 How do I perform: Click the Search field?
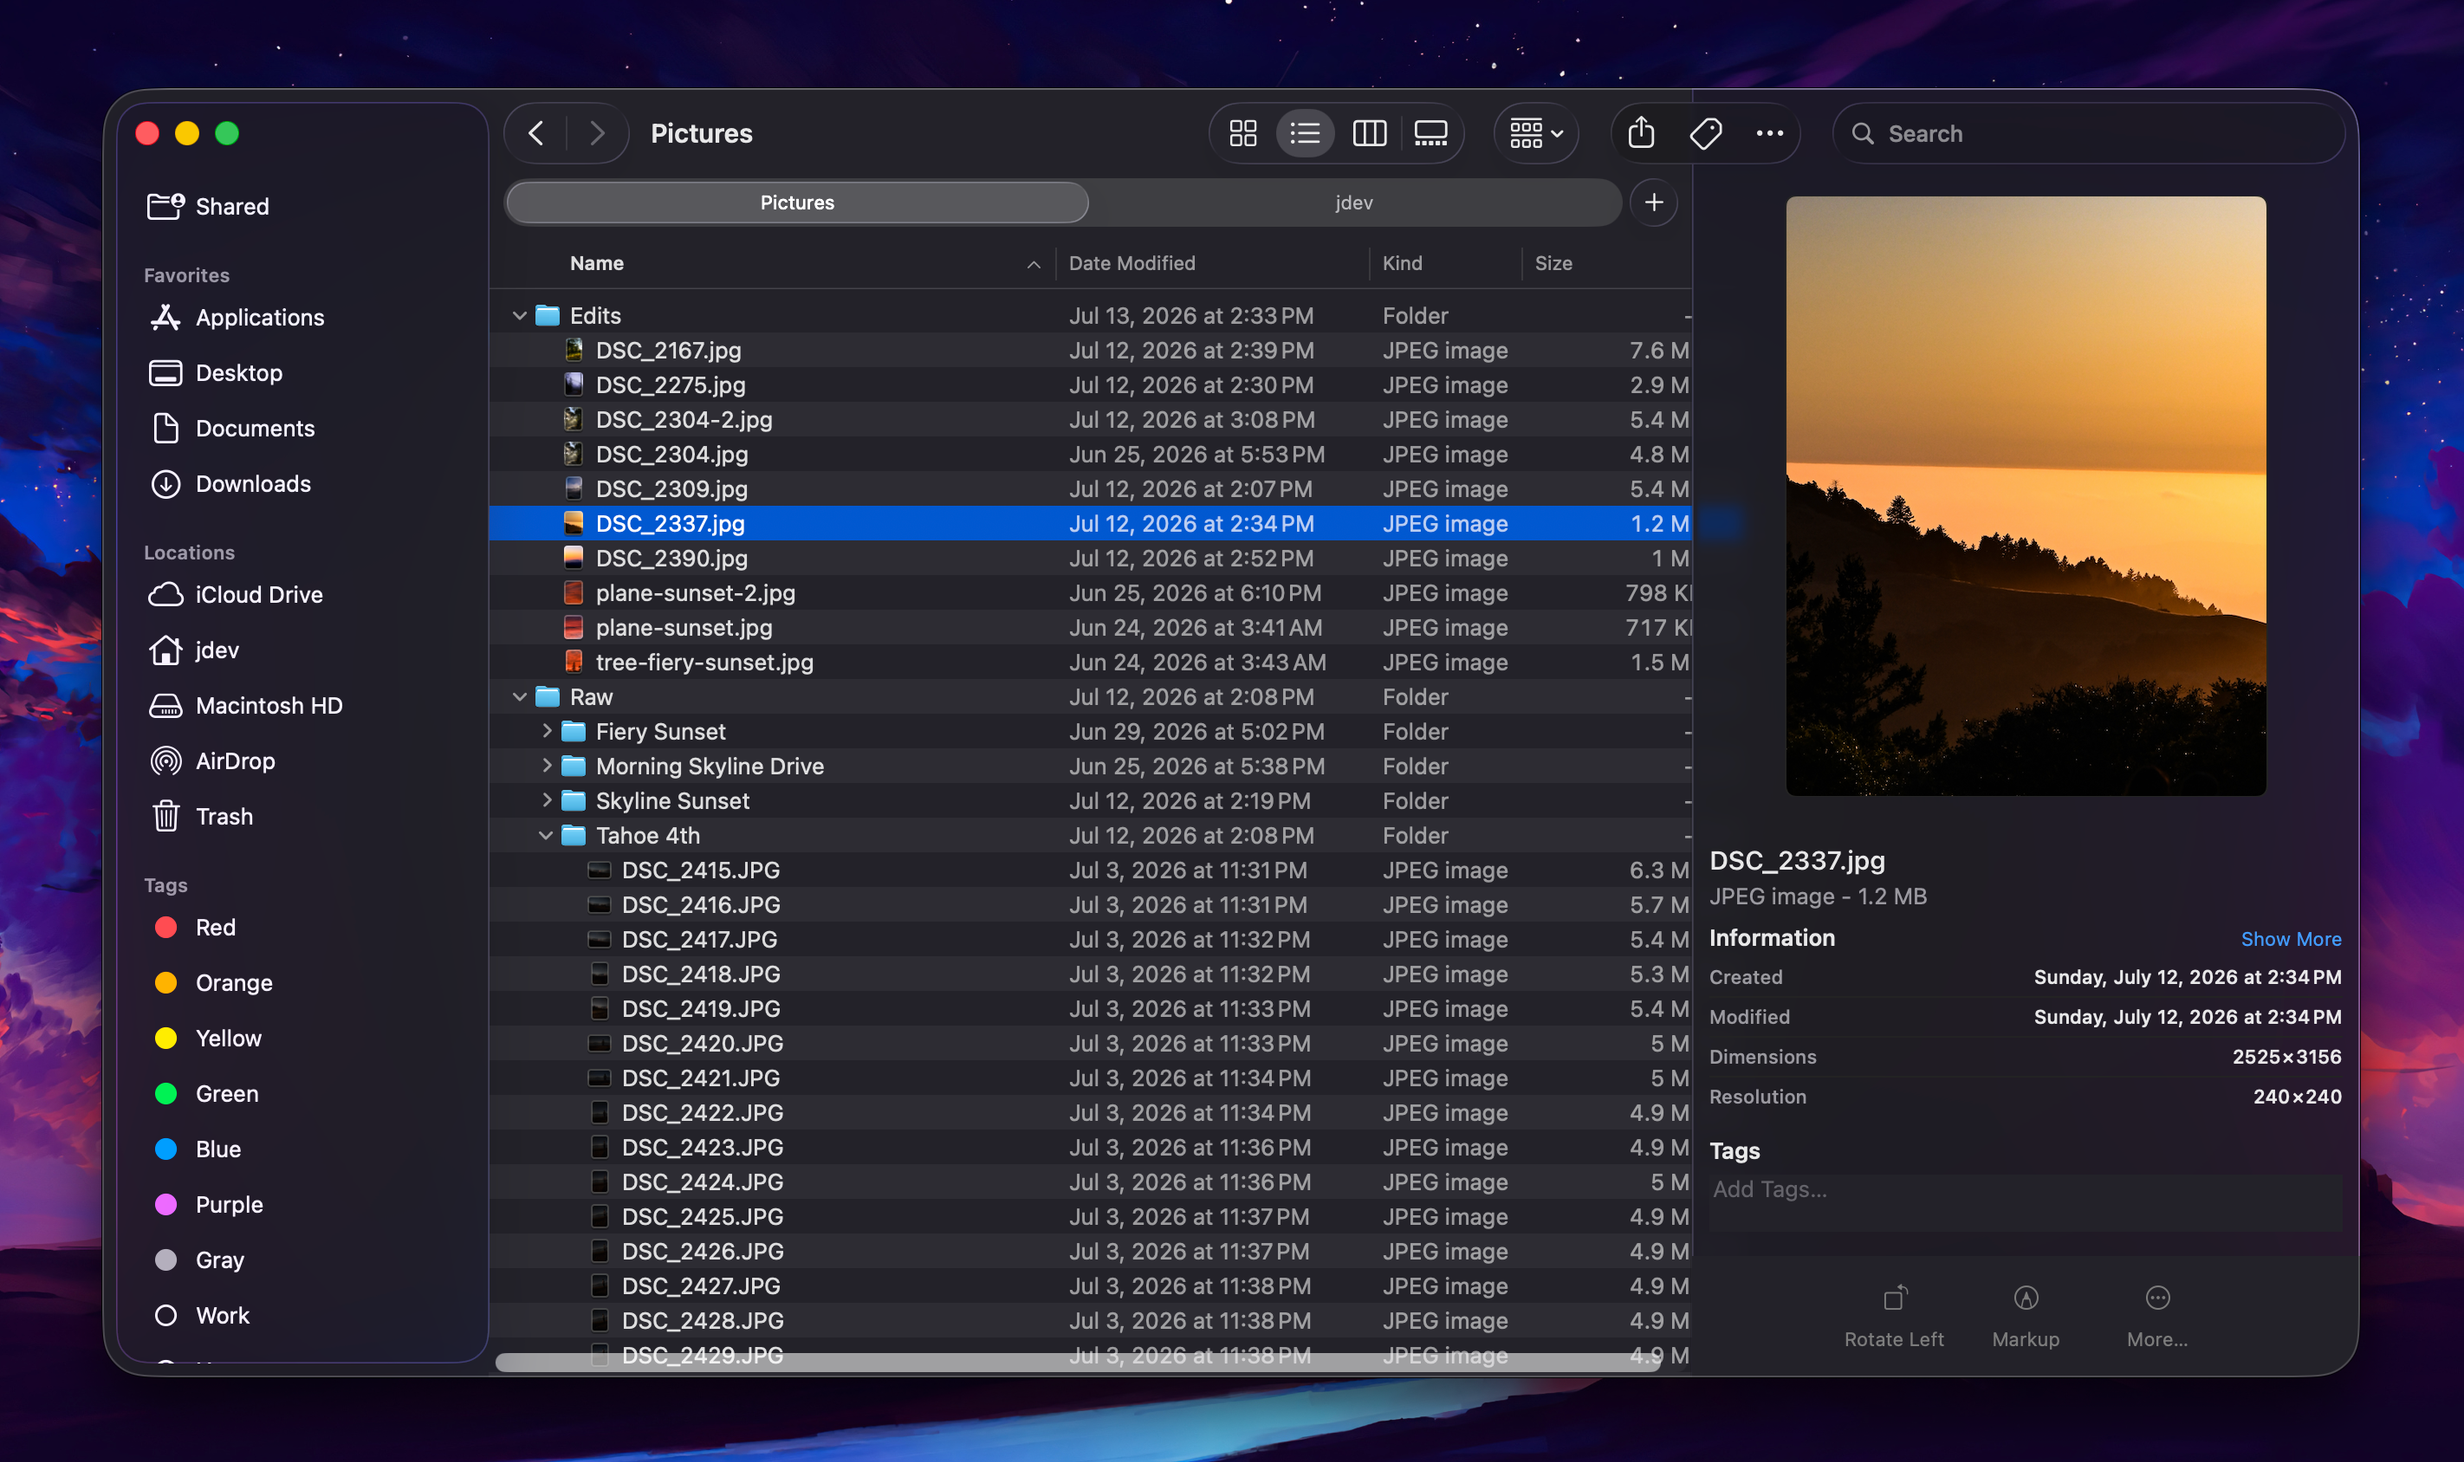point(2088,133)
